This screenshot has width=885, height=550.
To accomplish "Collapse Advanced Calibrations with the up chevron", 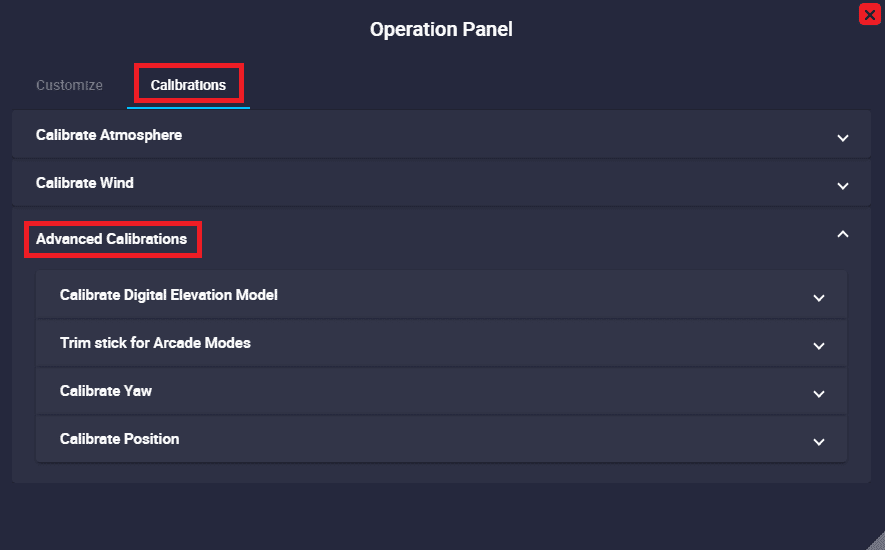I will tap(843, 234).
